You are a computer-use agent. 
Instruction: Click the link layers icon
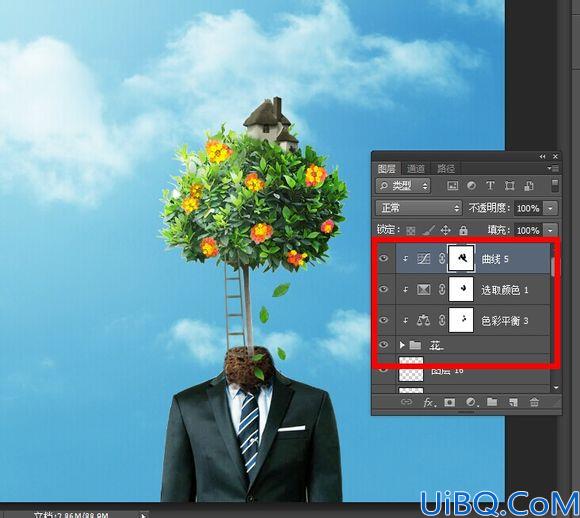406,402
